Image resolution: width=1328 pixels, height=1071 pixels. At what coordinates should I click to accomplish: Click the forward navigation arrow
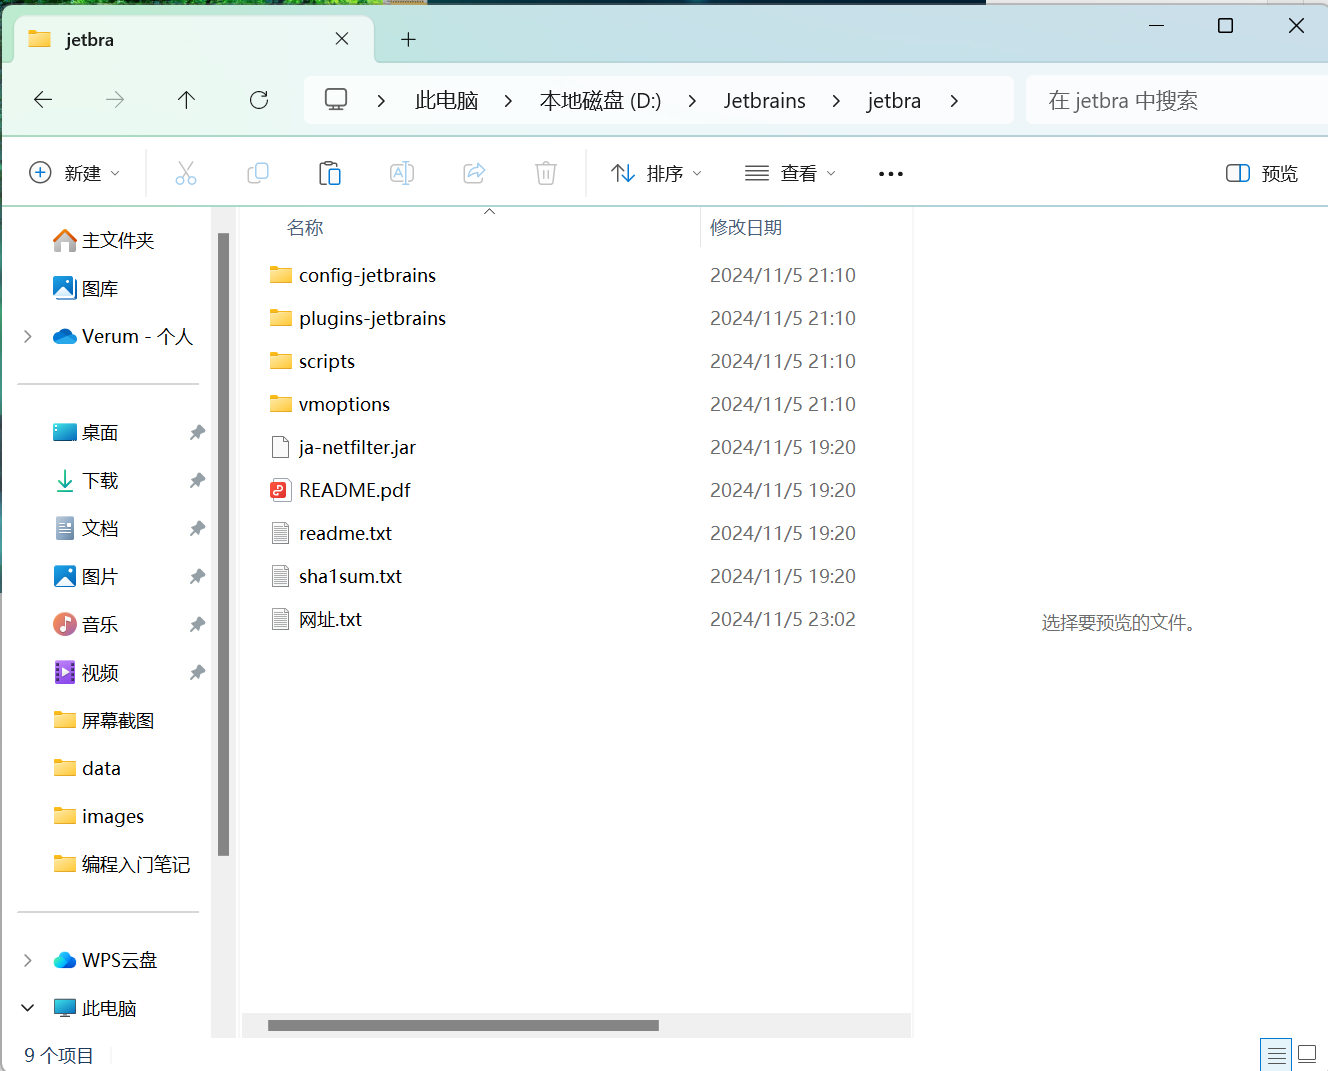pos(115,100)
